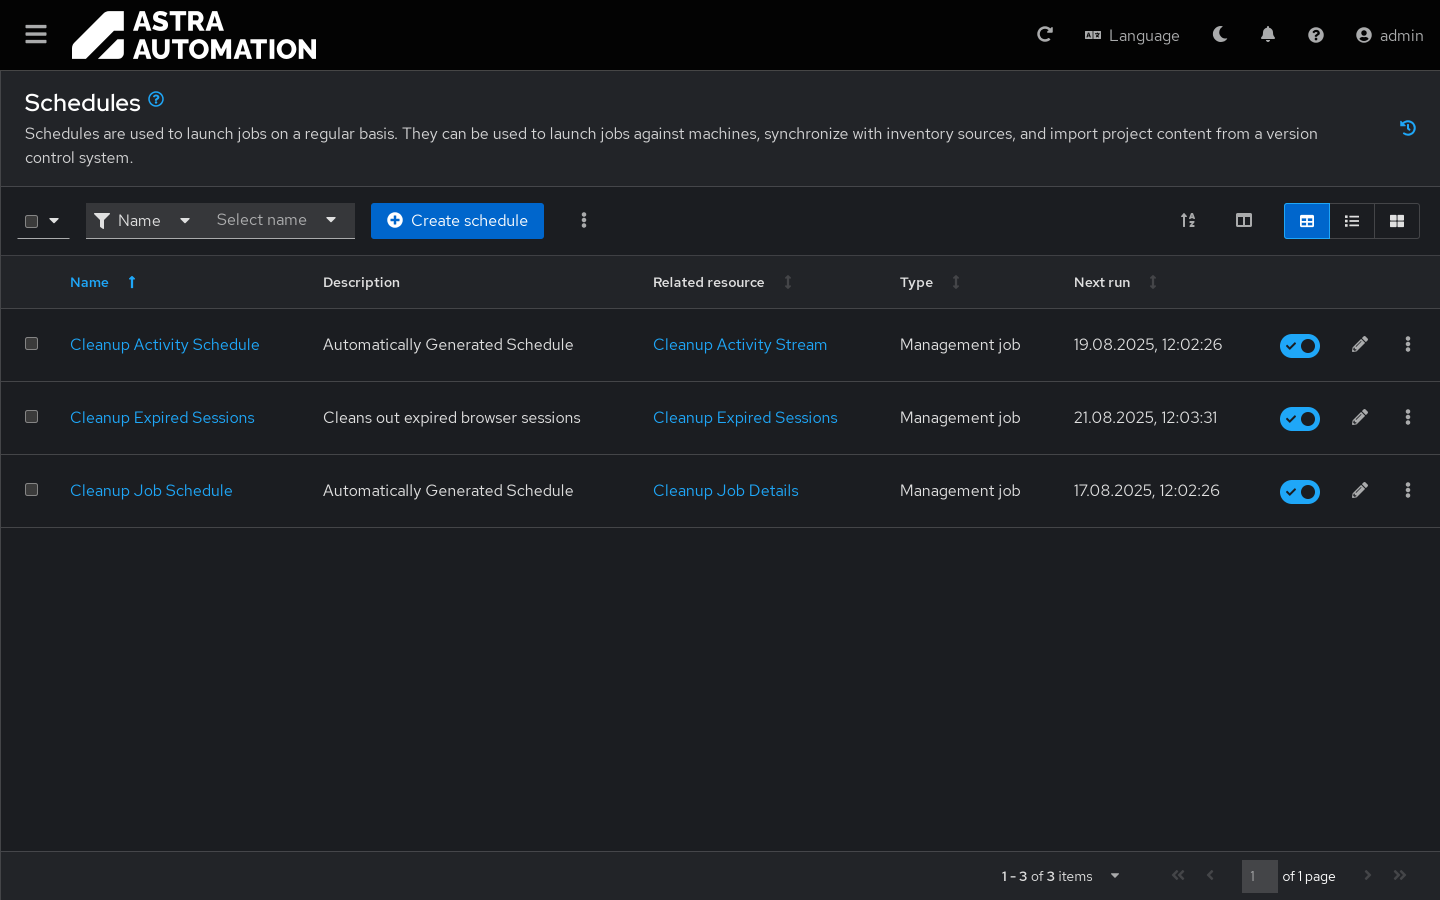Expand the items per page dropdown
This screenshot has height=900, width=1440.
tap(1114, 876)
